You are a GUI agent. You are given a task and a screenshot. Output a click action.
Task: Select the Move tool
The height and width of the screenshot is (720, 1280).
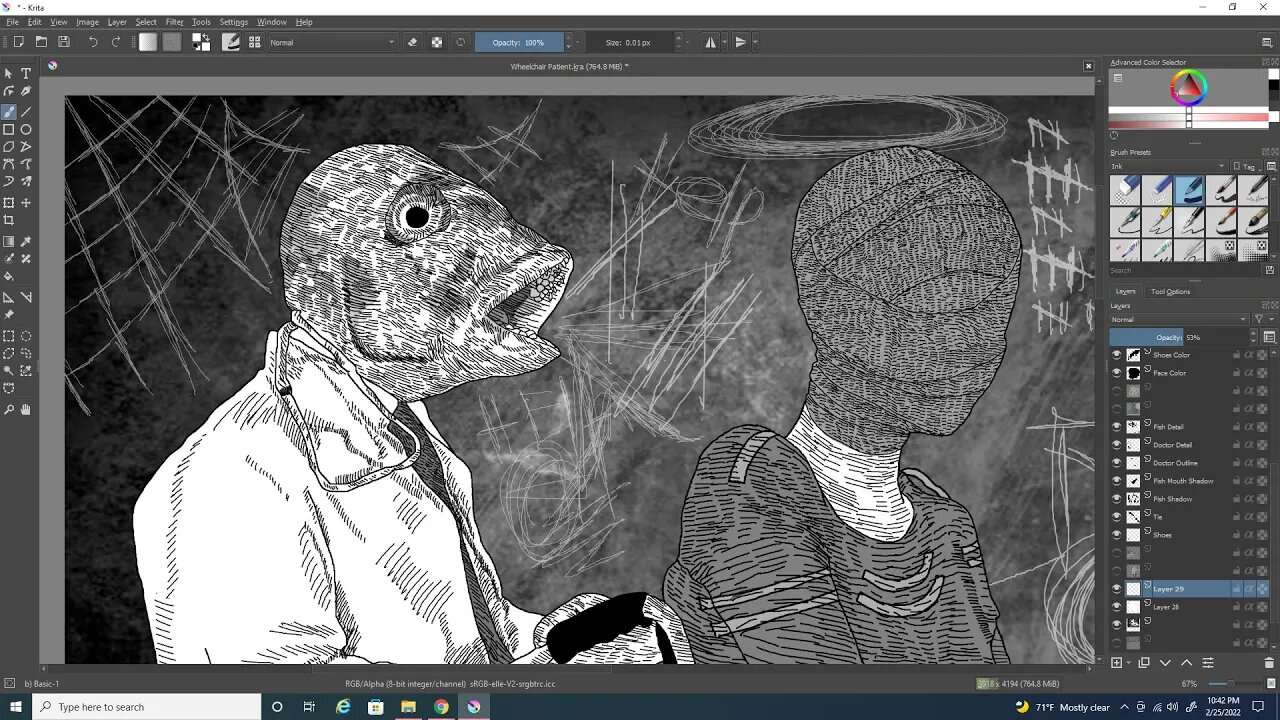pyautogui.click(x=26, y=202)
